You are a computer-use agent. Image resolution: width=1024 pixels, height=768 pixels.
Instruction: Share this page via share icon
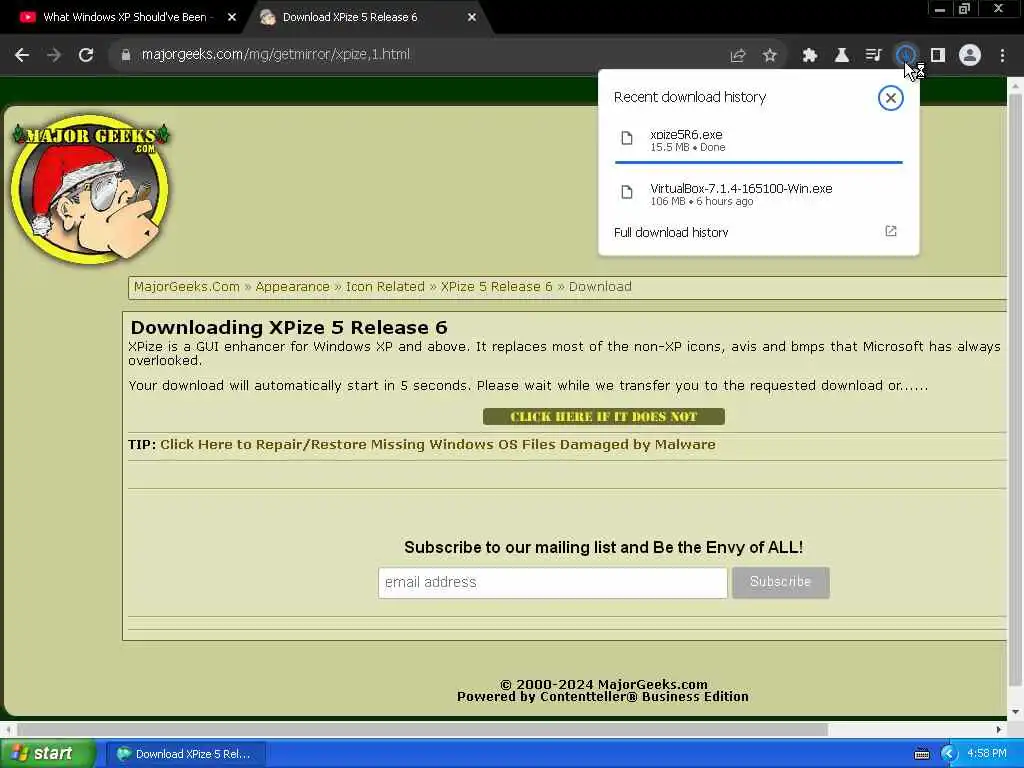pyautogui.click(x=738, y=56)
